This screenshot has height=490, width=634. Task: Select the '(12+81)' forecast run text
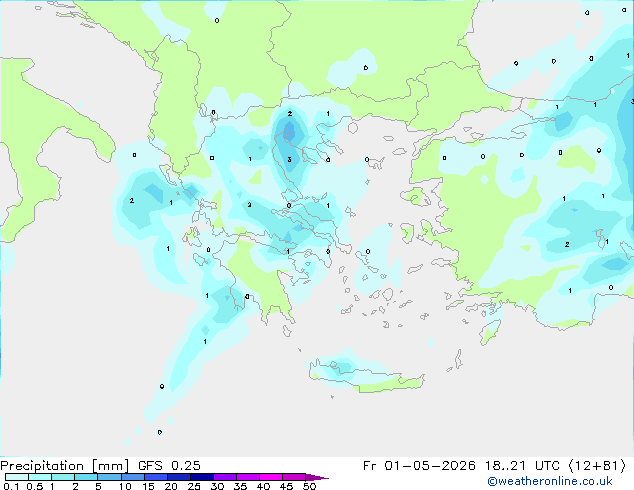[597, 466]
